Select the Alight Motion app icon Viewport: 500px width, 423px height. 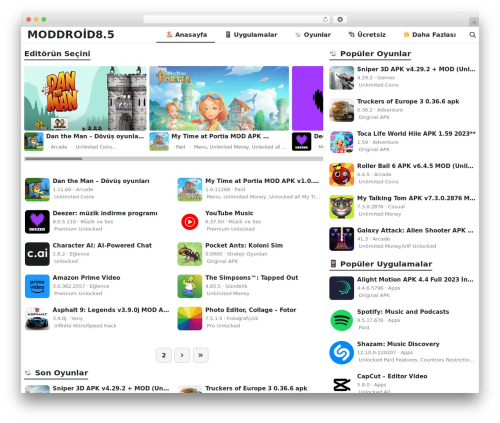(x=342, y=288)
